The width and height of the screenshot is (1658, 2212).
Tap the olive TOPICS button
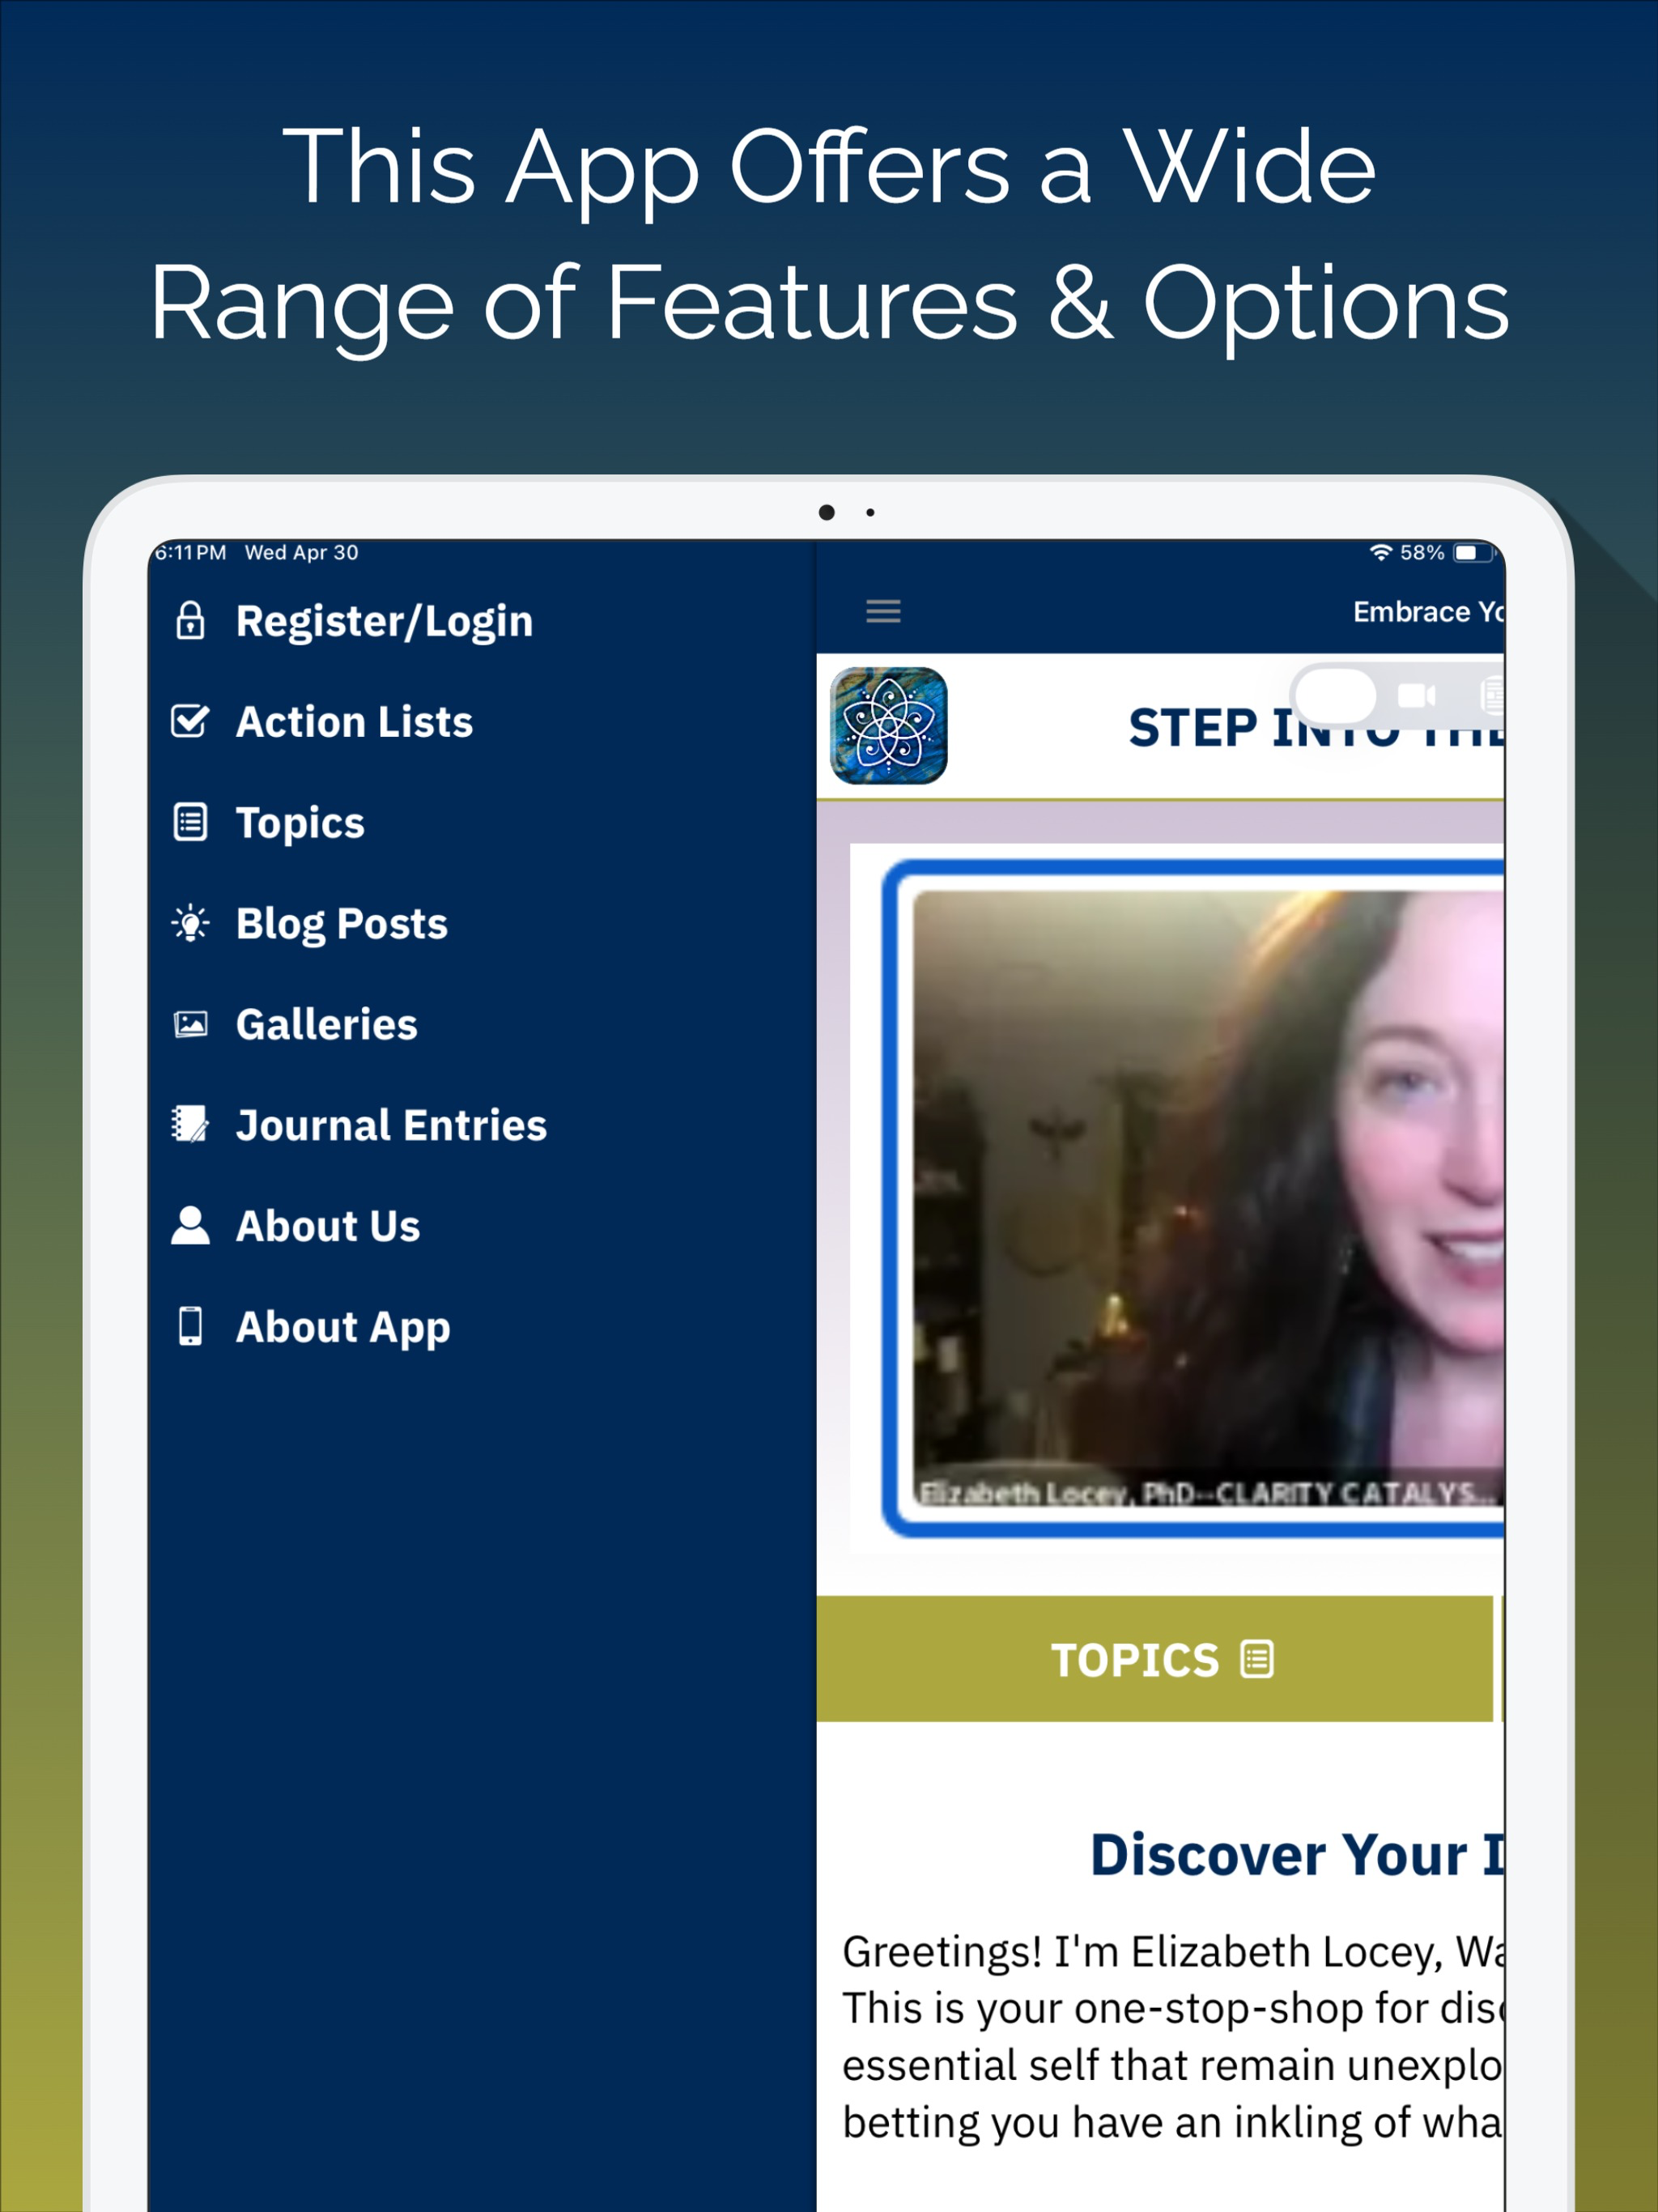click(x=1154, y=1659)
